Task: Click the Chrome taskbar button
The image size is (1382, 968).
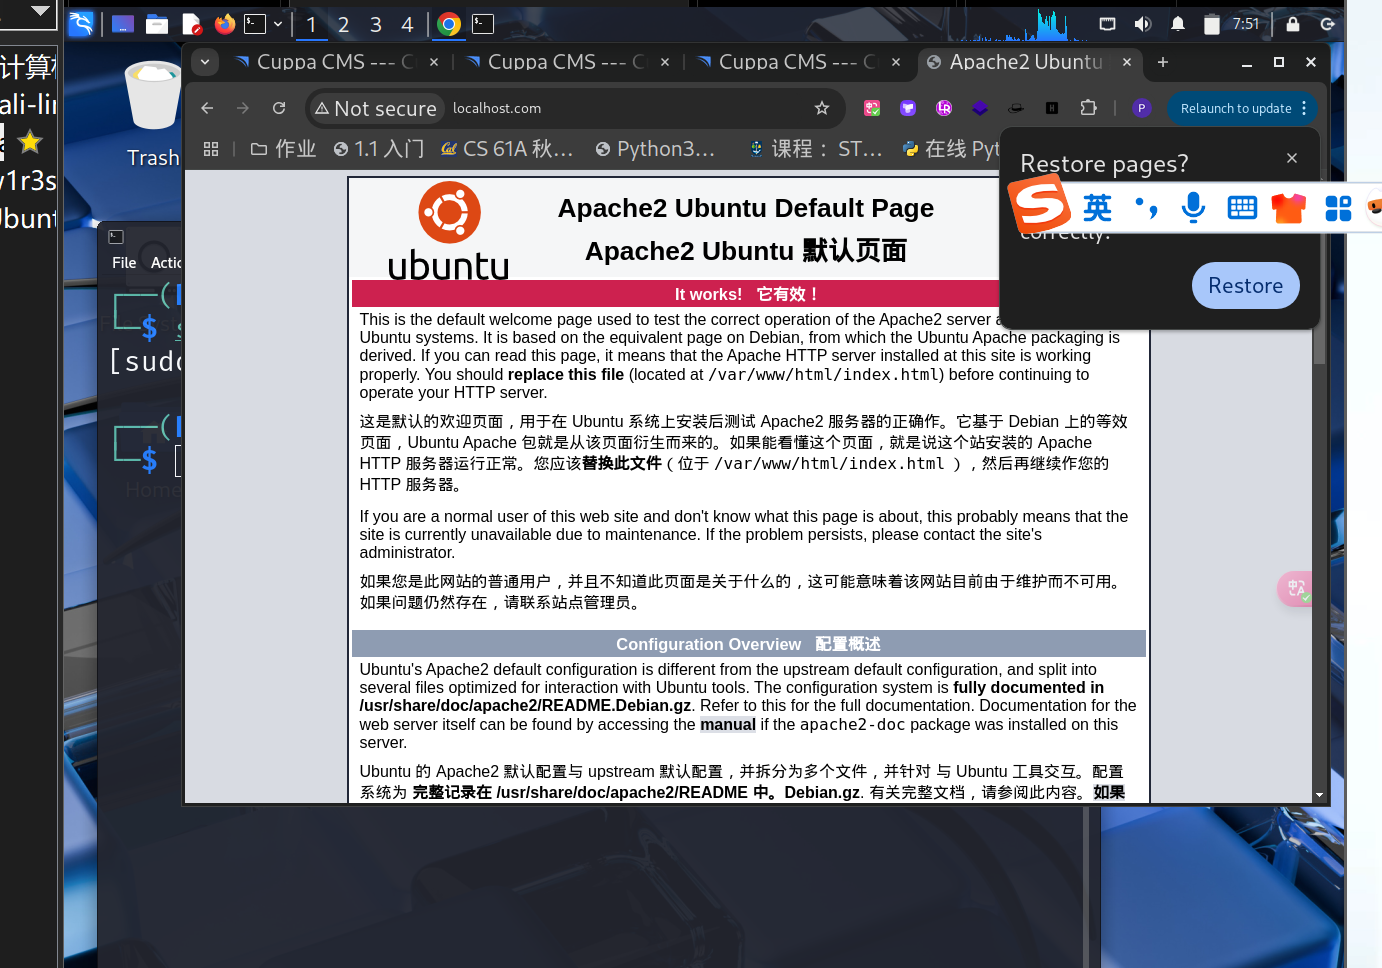Action: click(x=449, y=25)
